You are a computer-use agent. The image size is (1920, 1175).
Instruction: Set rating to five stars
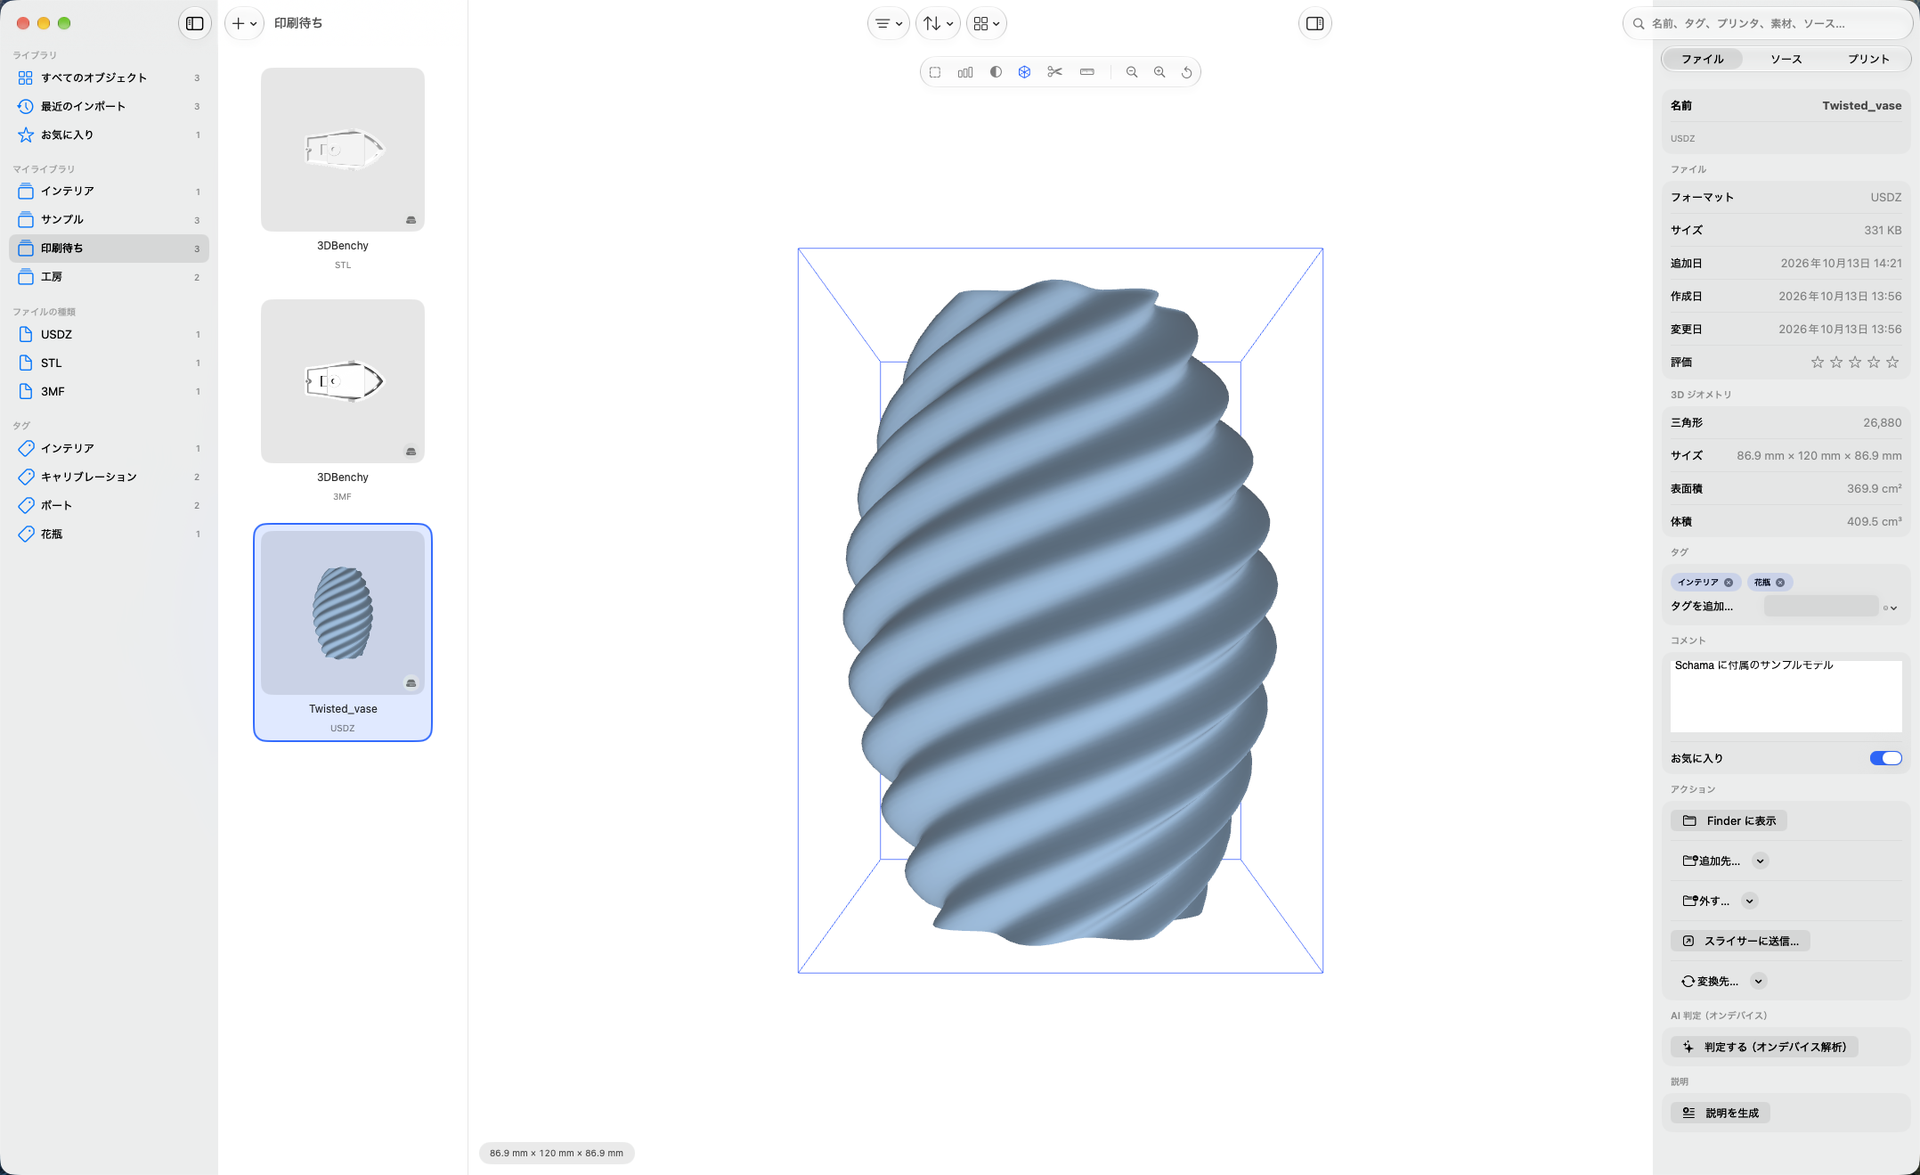point(1892,362)
